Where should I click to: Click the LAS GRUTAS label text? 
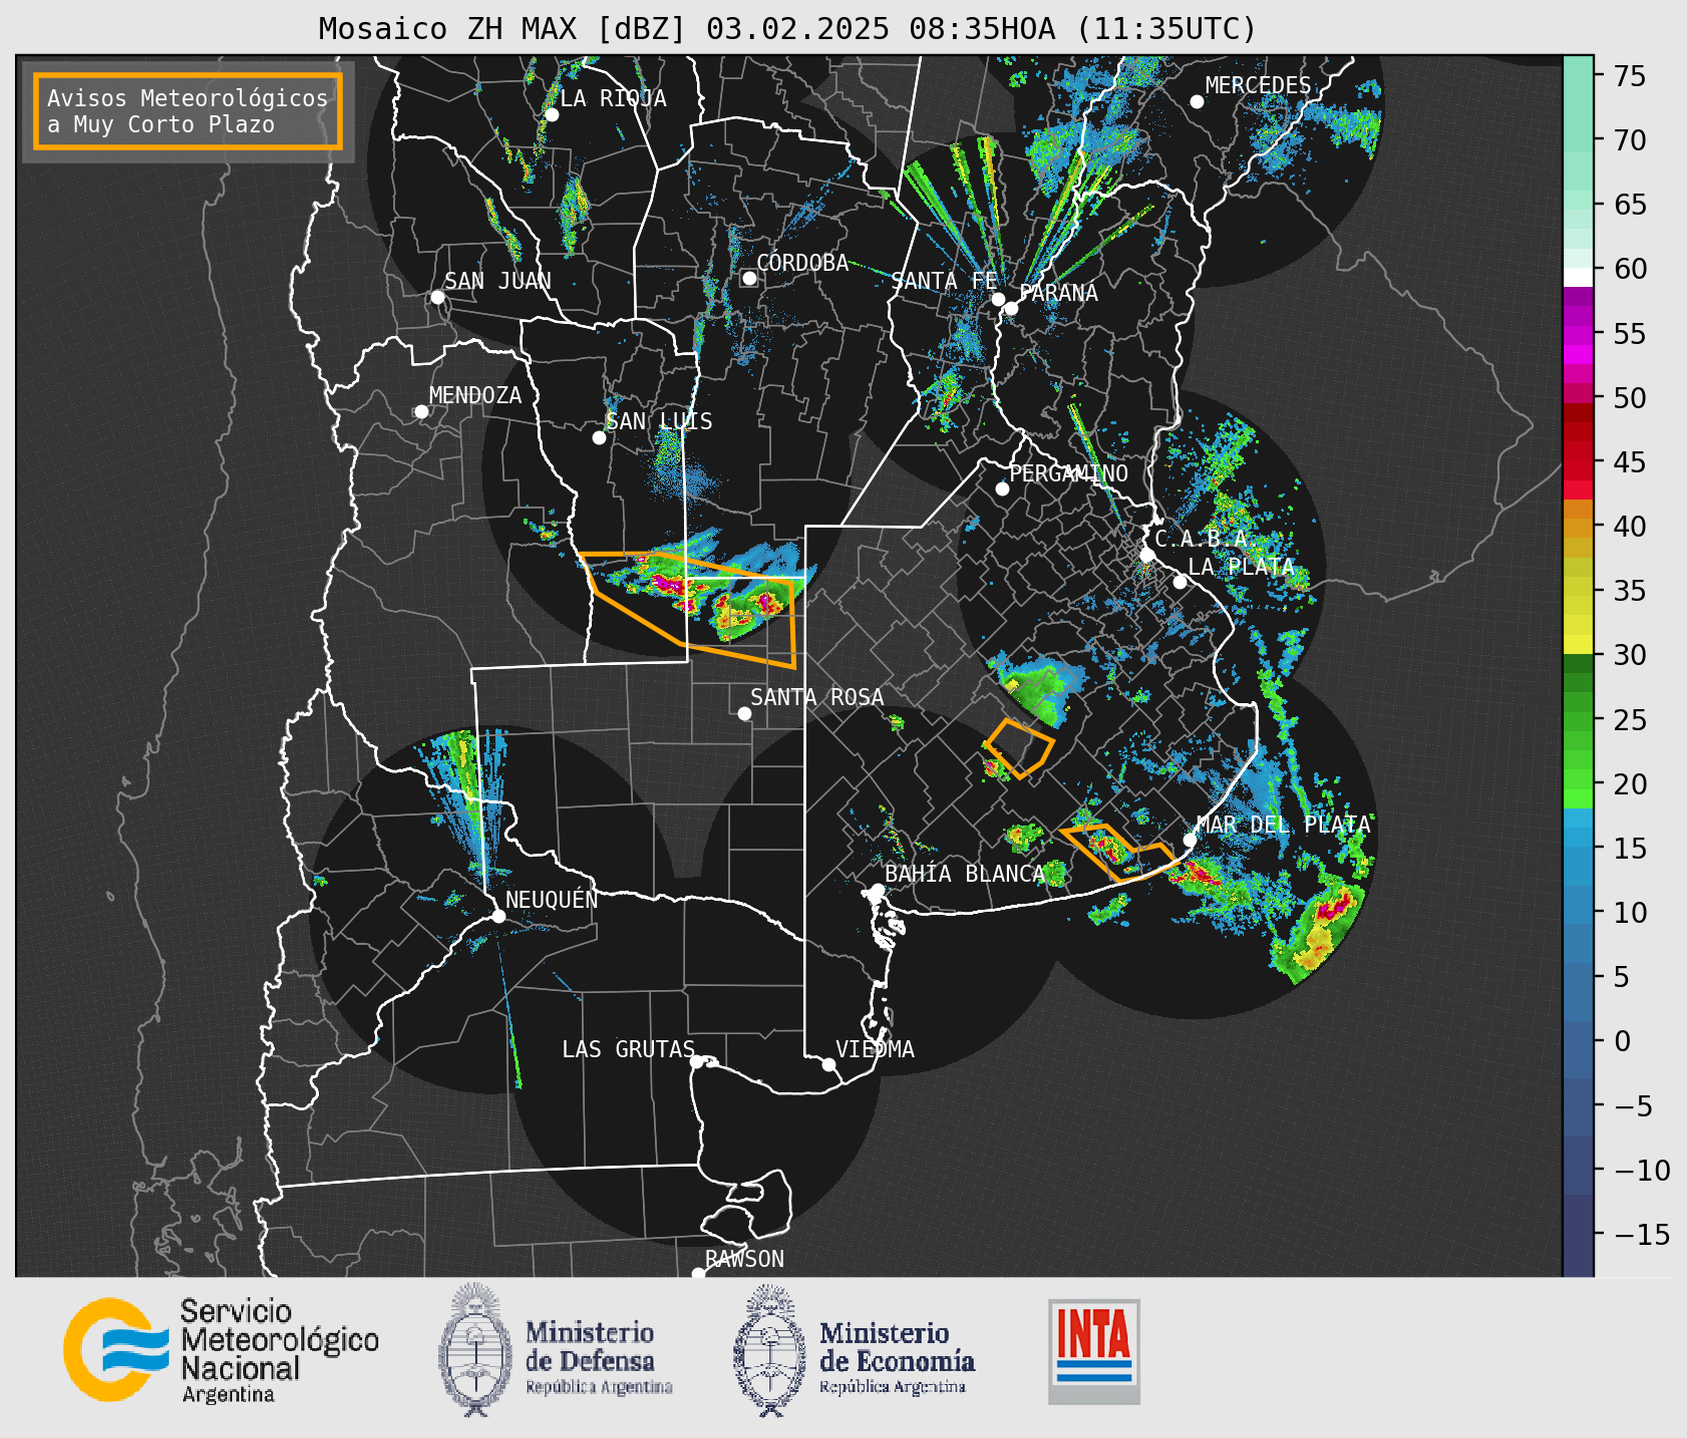(628, 1049)
